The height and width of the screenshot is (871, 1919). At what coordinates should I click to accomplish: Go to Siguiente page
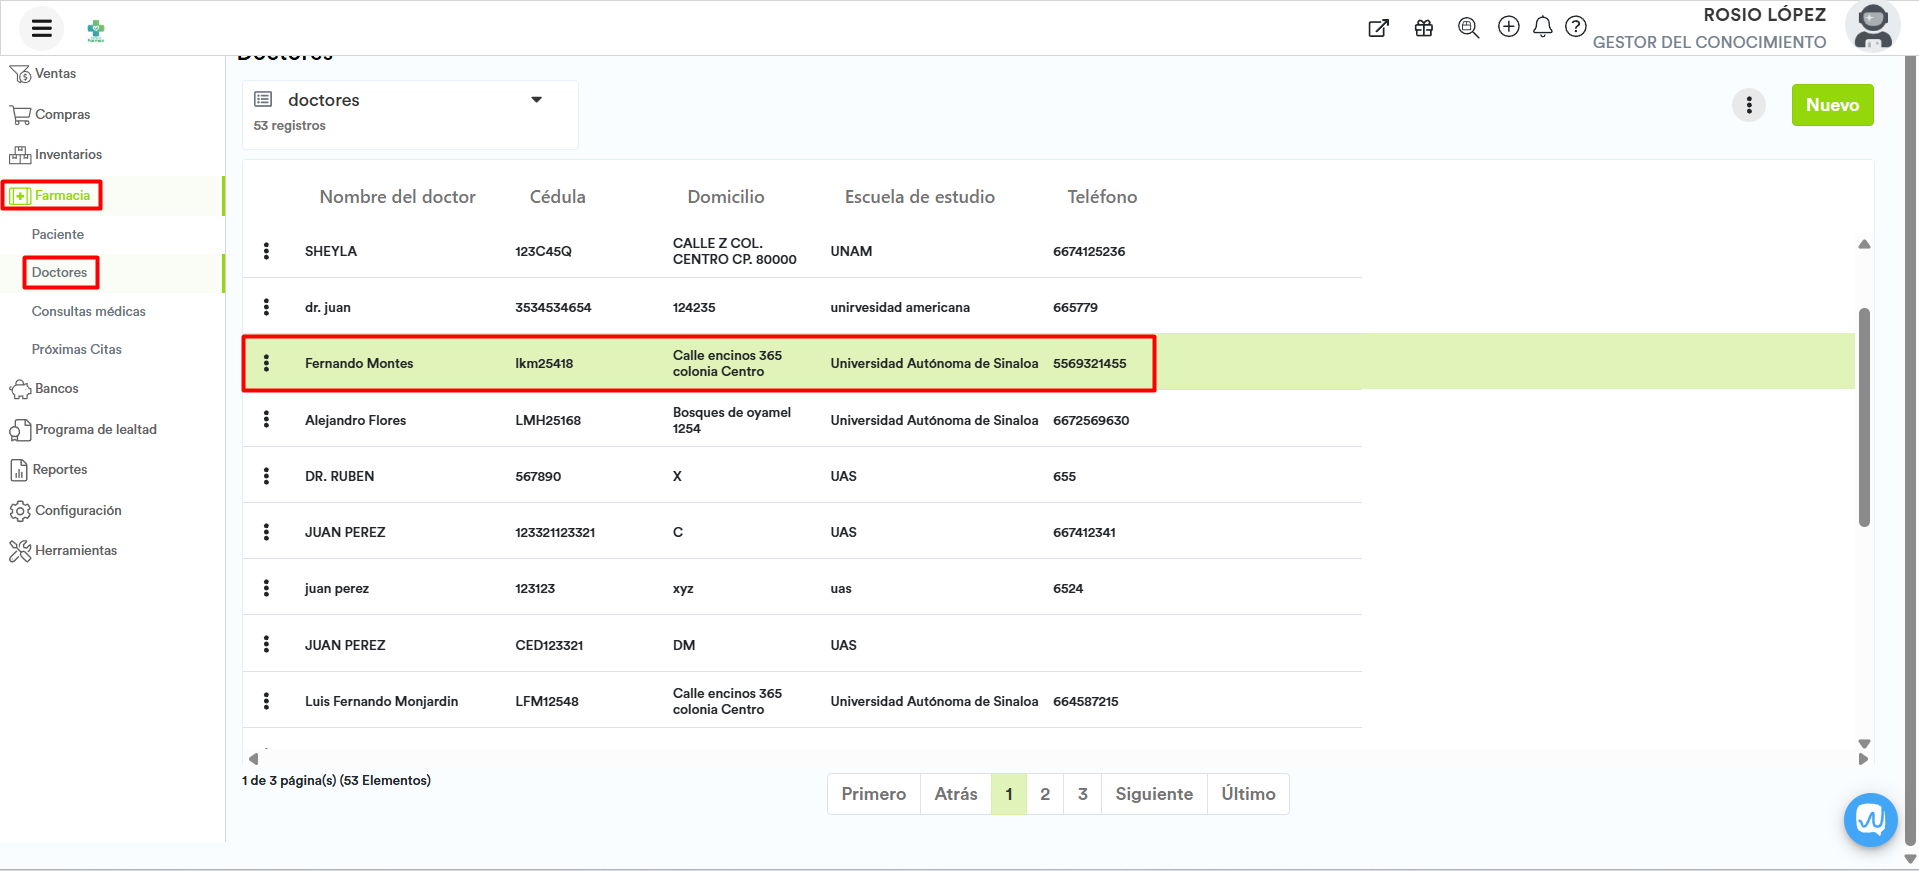click(1153, 794)
